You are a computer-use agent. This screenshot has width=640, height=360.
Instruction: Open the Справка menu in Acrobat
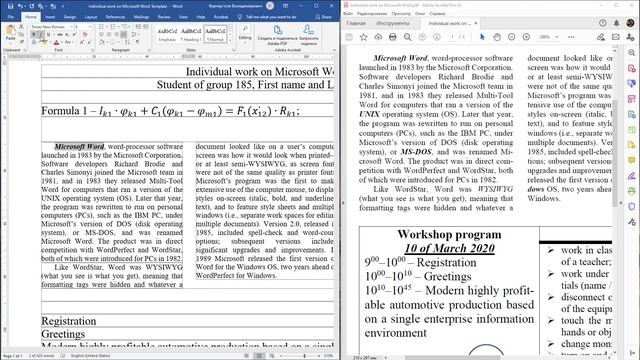tap(437, 13)
